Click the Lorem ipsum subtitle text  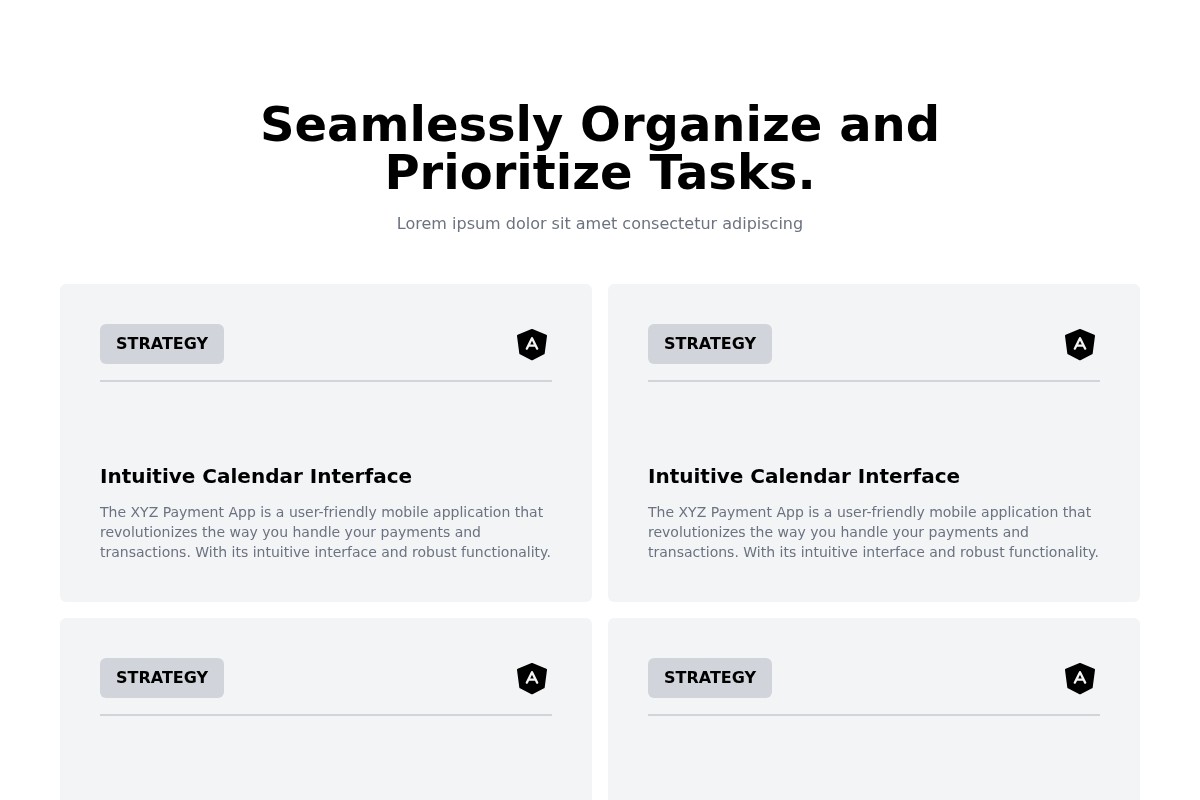[x=600, y=224]
